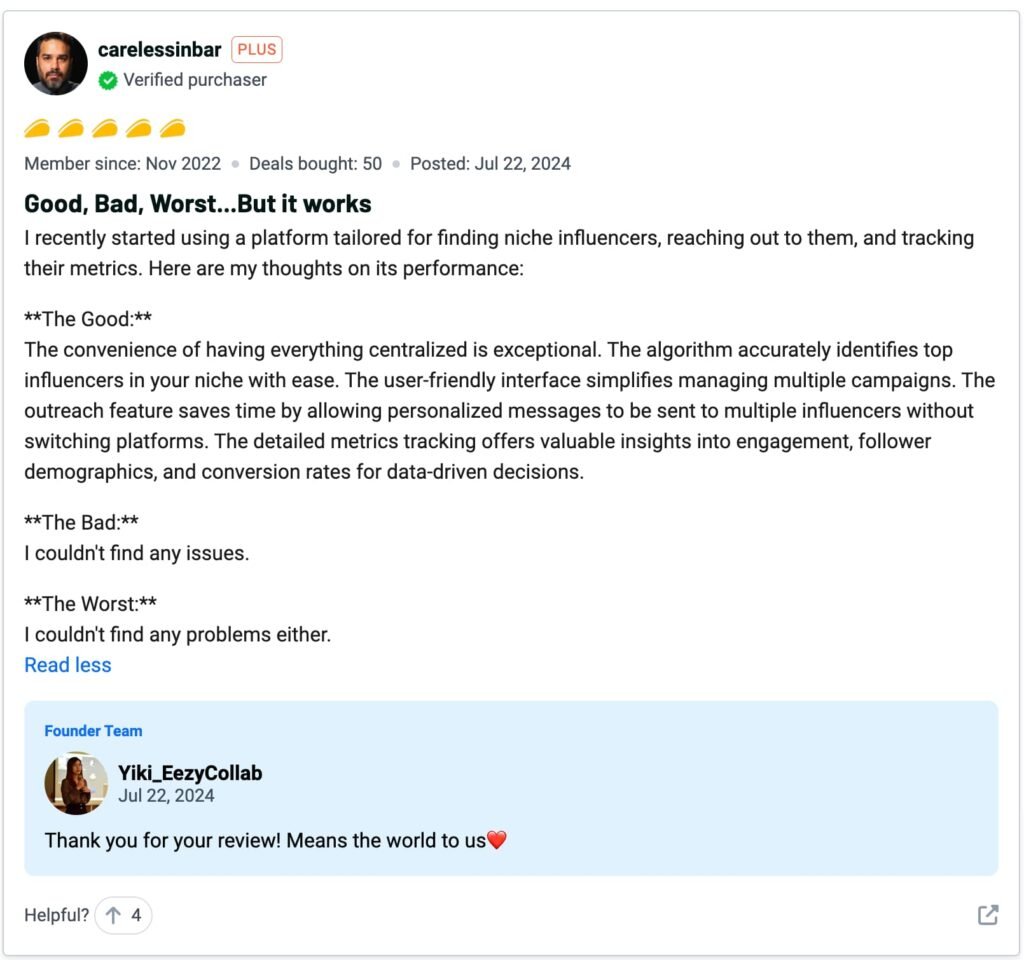1024x960 pixels.
Task: Click the carelessinbar reviewer profile photo
Action: 56,63
